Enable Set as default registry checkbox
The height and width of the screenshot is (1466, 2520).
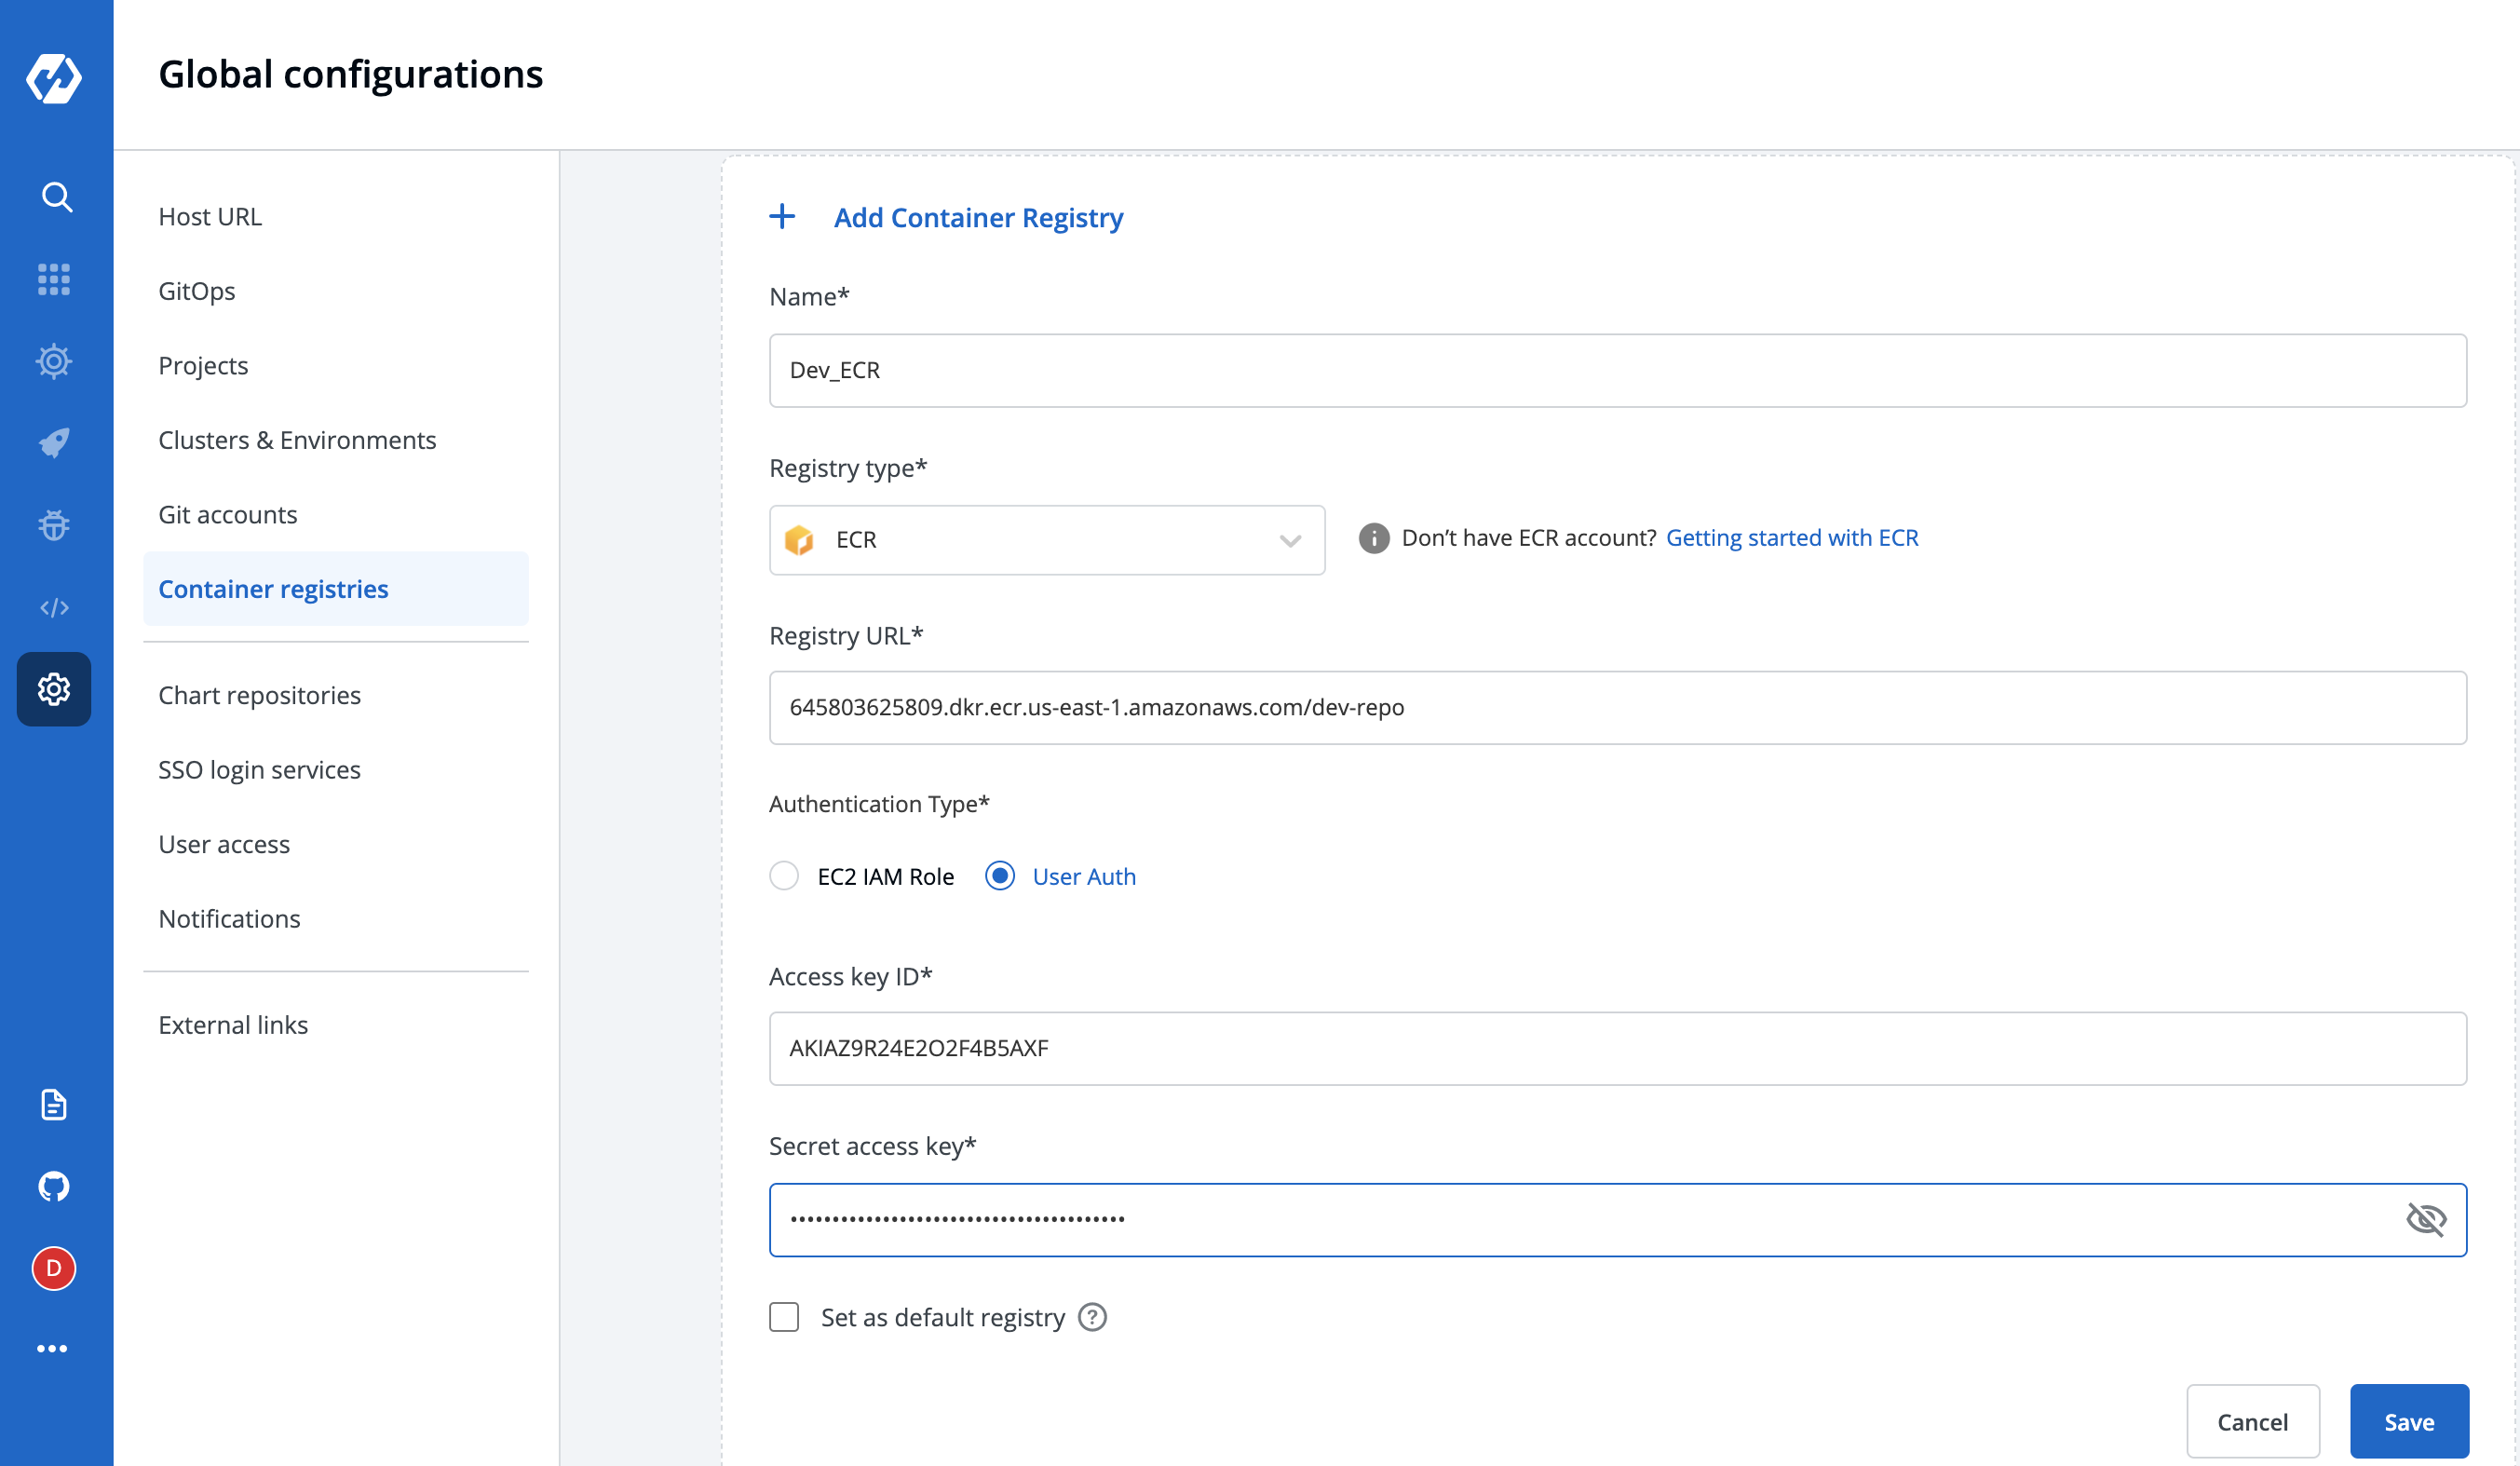pyautogui.click(x=784, y=1317)
